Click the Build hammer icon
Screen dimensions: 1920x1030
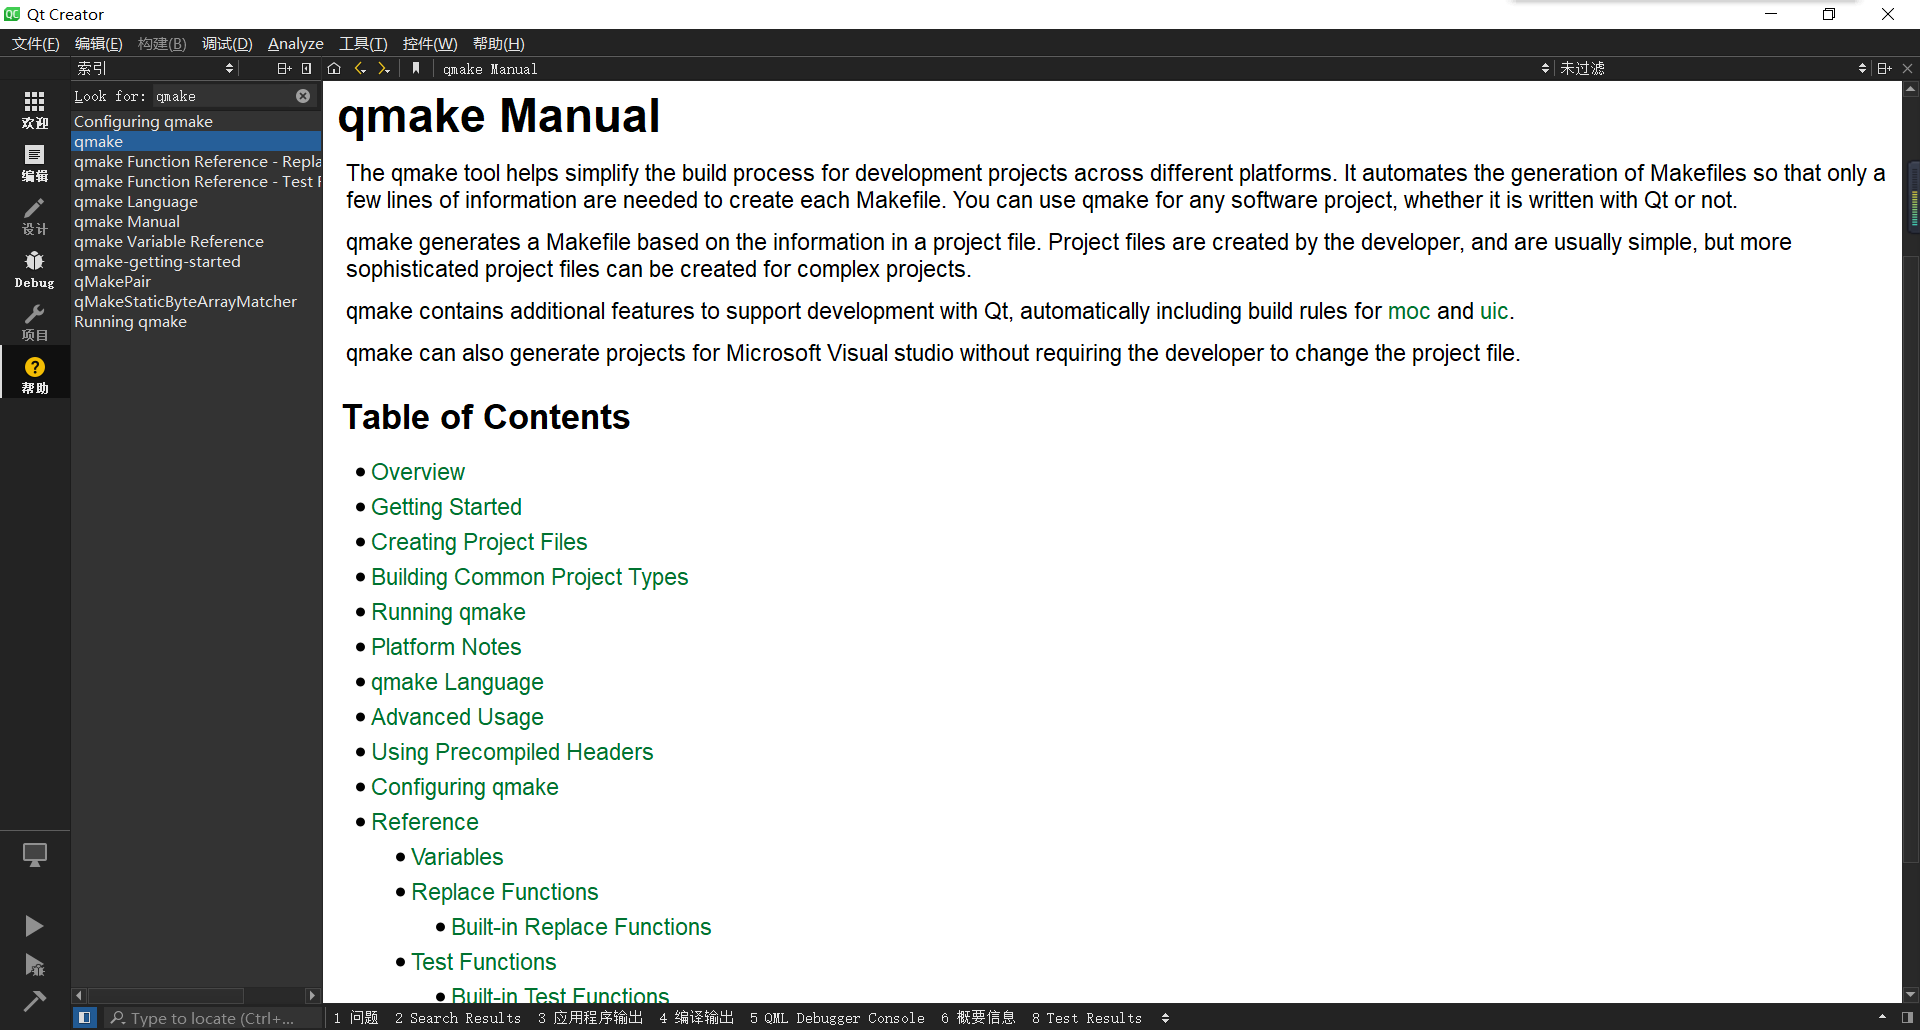point(35,1000)
